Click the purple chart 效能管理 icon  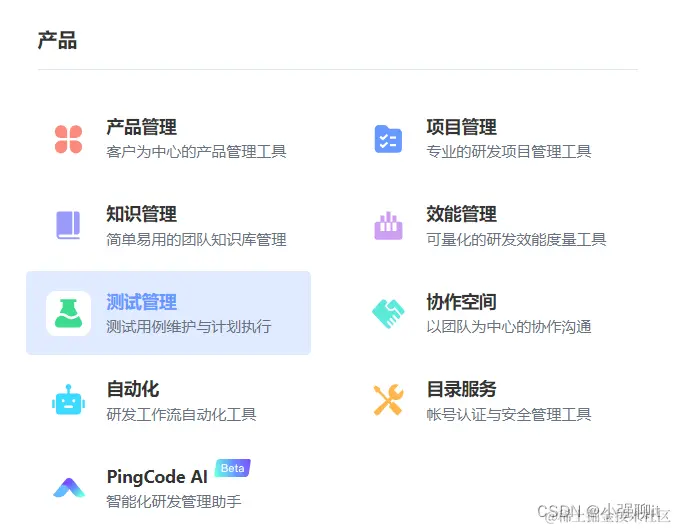tap(388, 226)
